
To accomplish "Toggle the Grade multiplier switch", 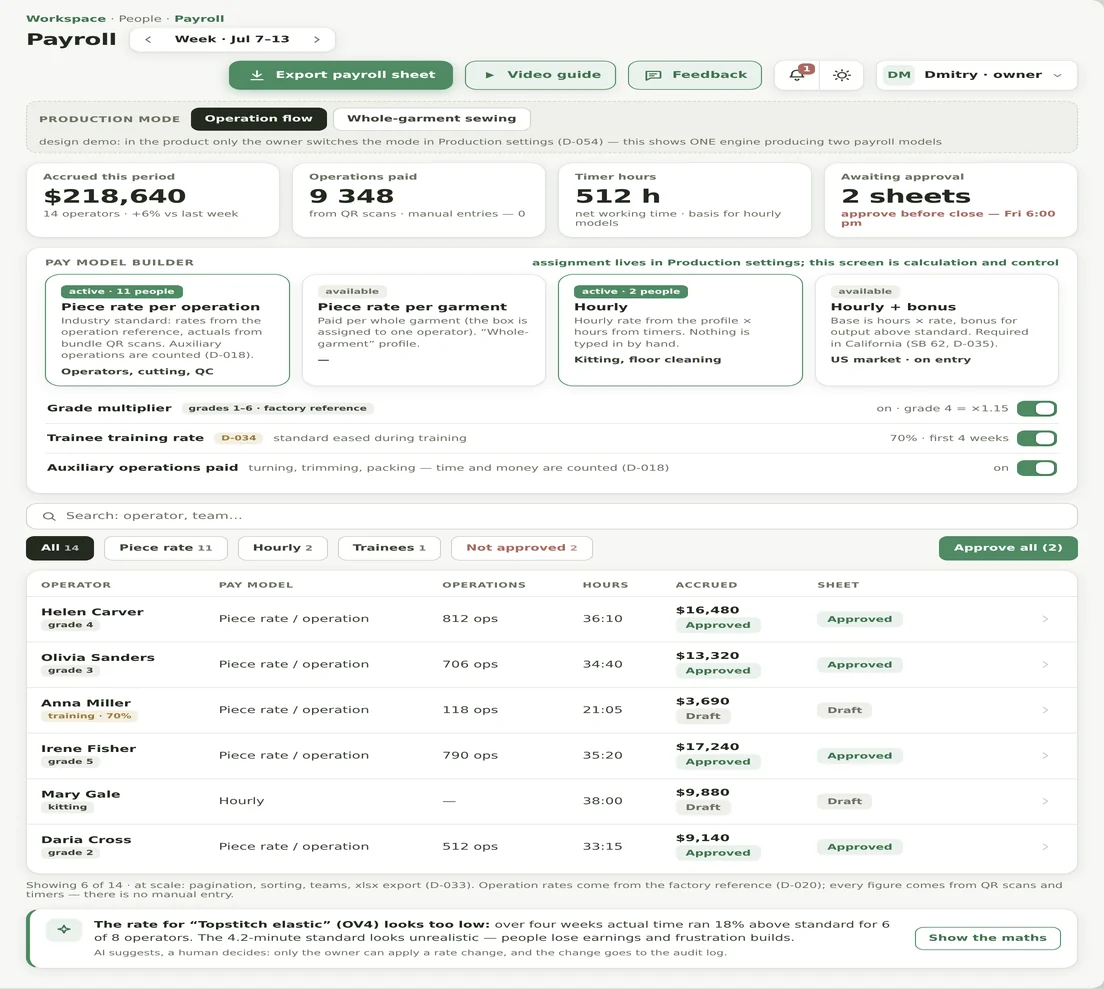I will point(1036,408).
